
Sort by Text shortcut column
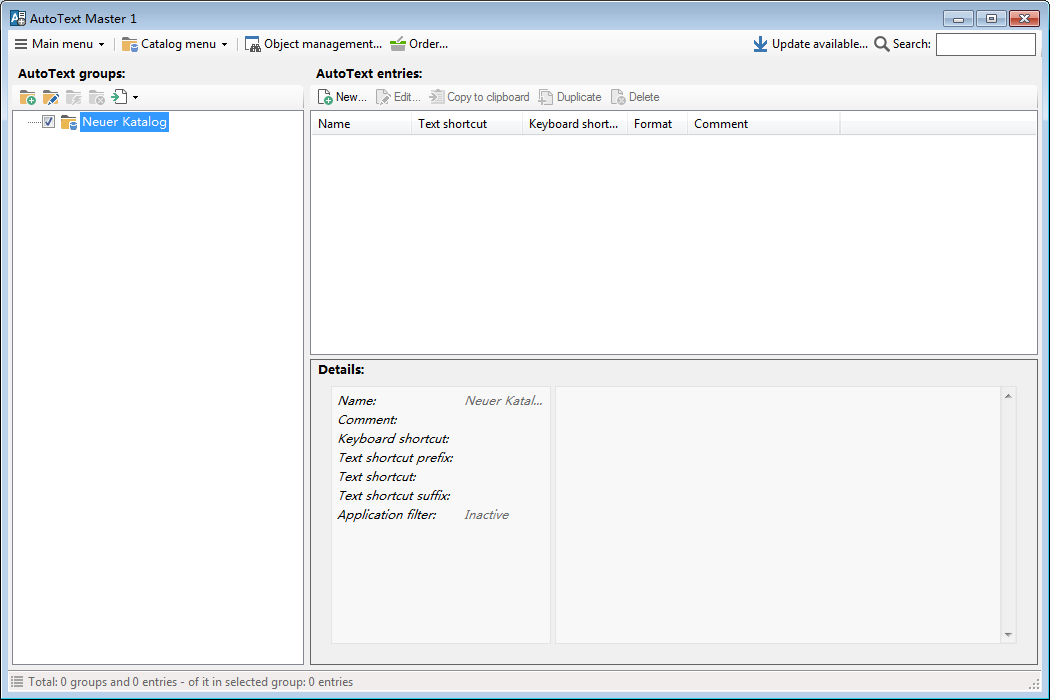467,124
